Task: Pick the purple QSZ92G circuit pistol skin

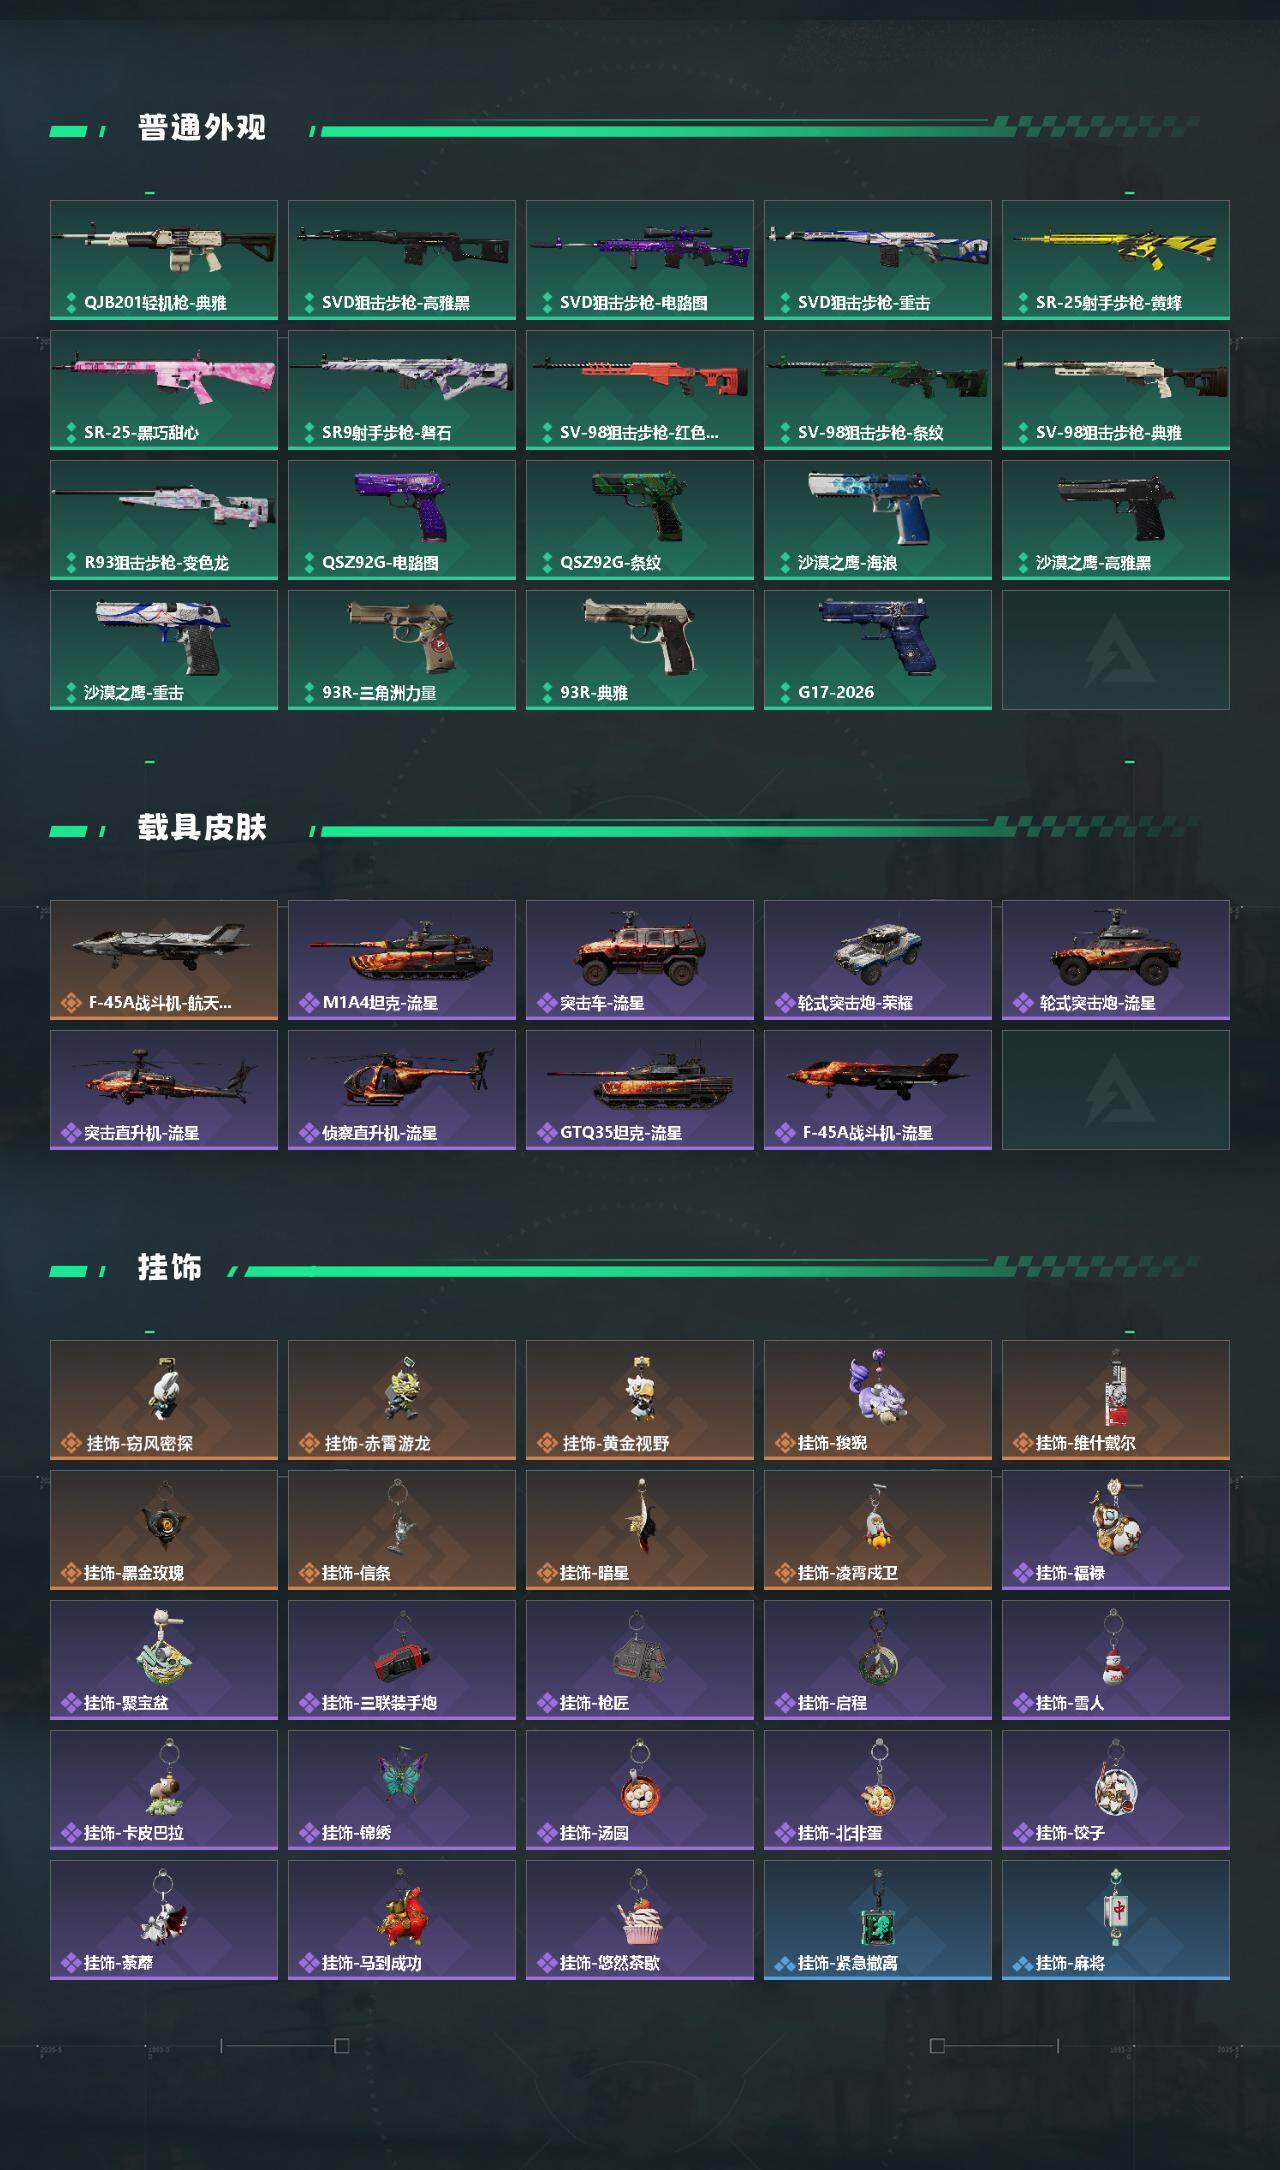Action: coord(402,520)
